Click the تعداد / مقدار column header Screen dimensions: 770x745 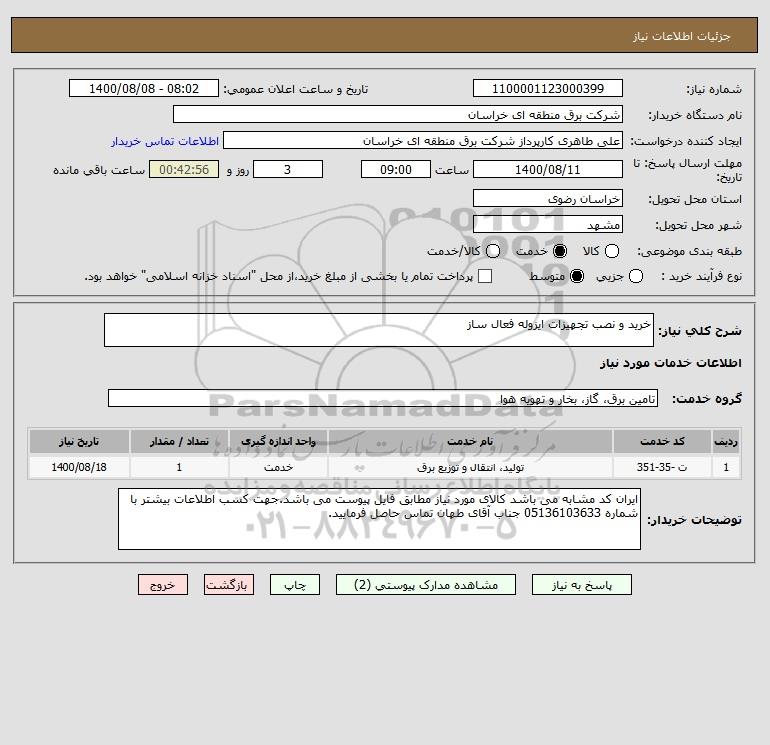[179, 441]
